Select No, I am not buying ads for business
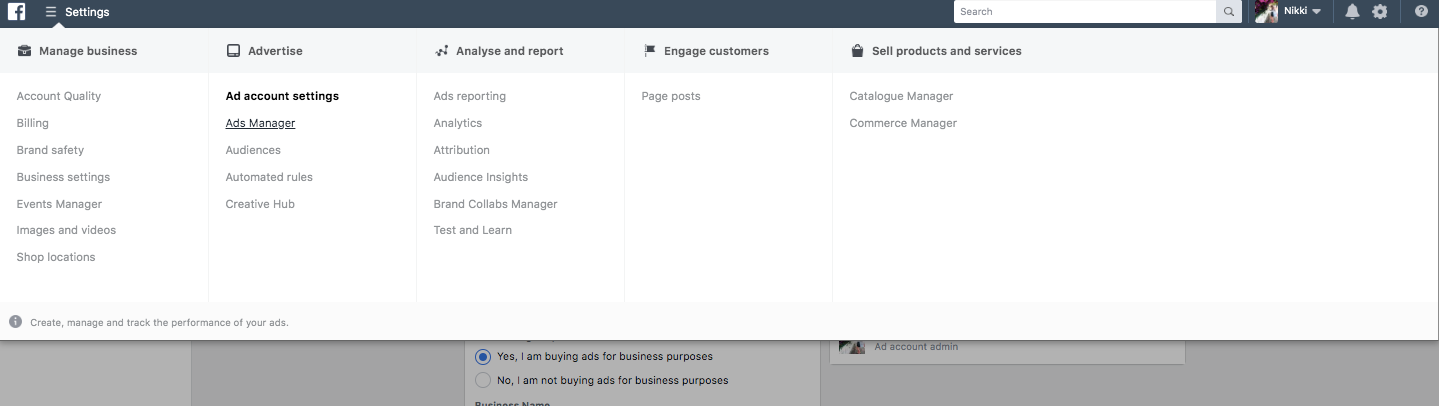 pos(483,380)
